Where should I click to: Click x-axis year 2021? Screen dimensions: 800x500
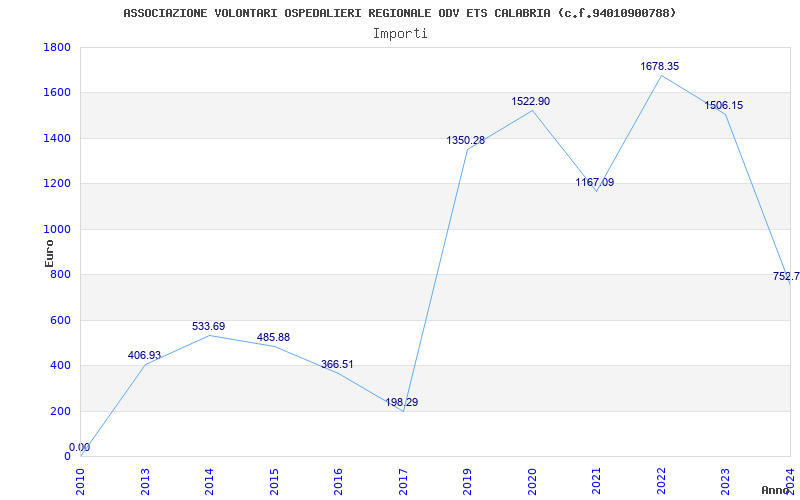(596, 481)
